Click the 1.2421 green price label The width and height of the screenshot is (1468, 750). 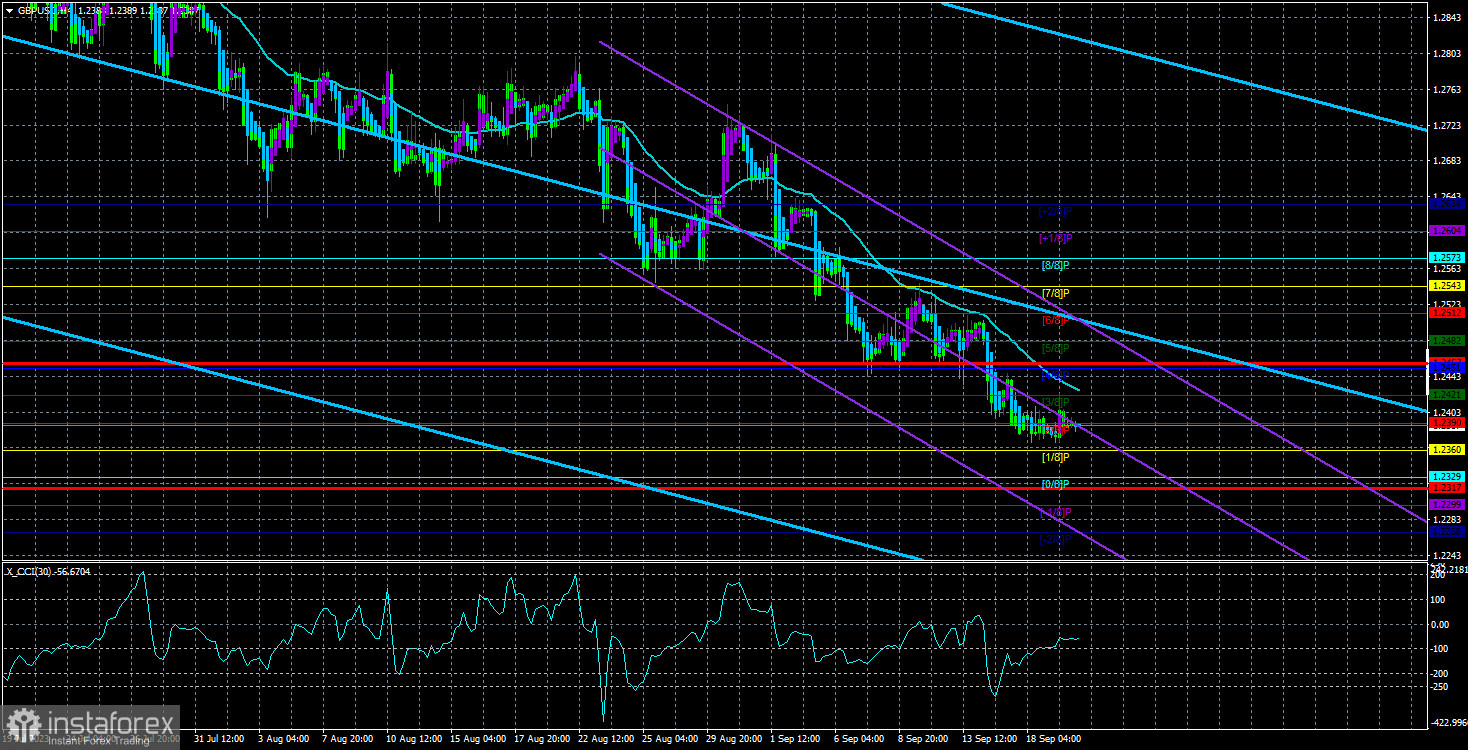(1448, 395)
